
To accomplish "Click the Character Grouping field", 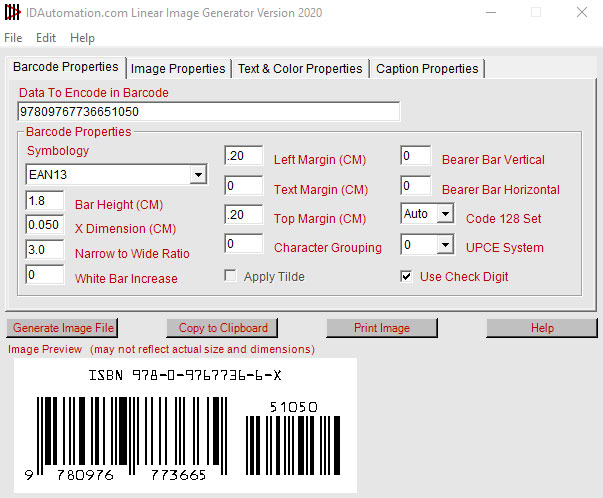I will (244, 243).
